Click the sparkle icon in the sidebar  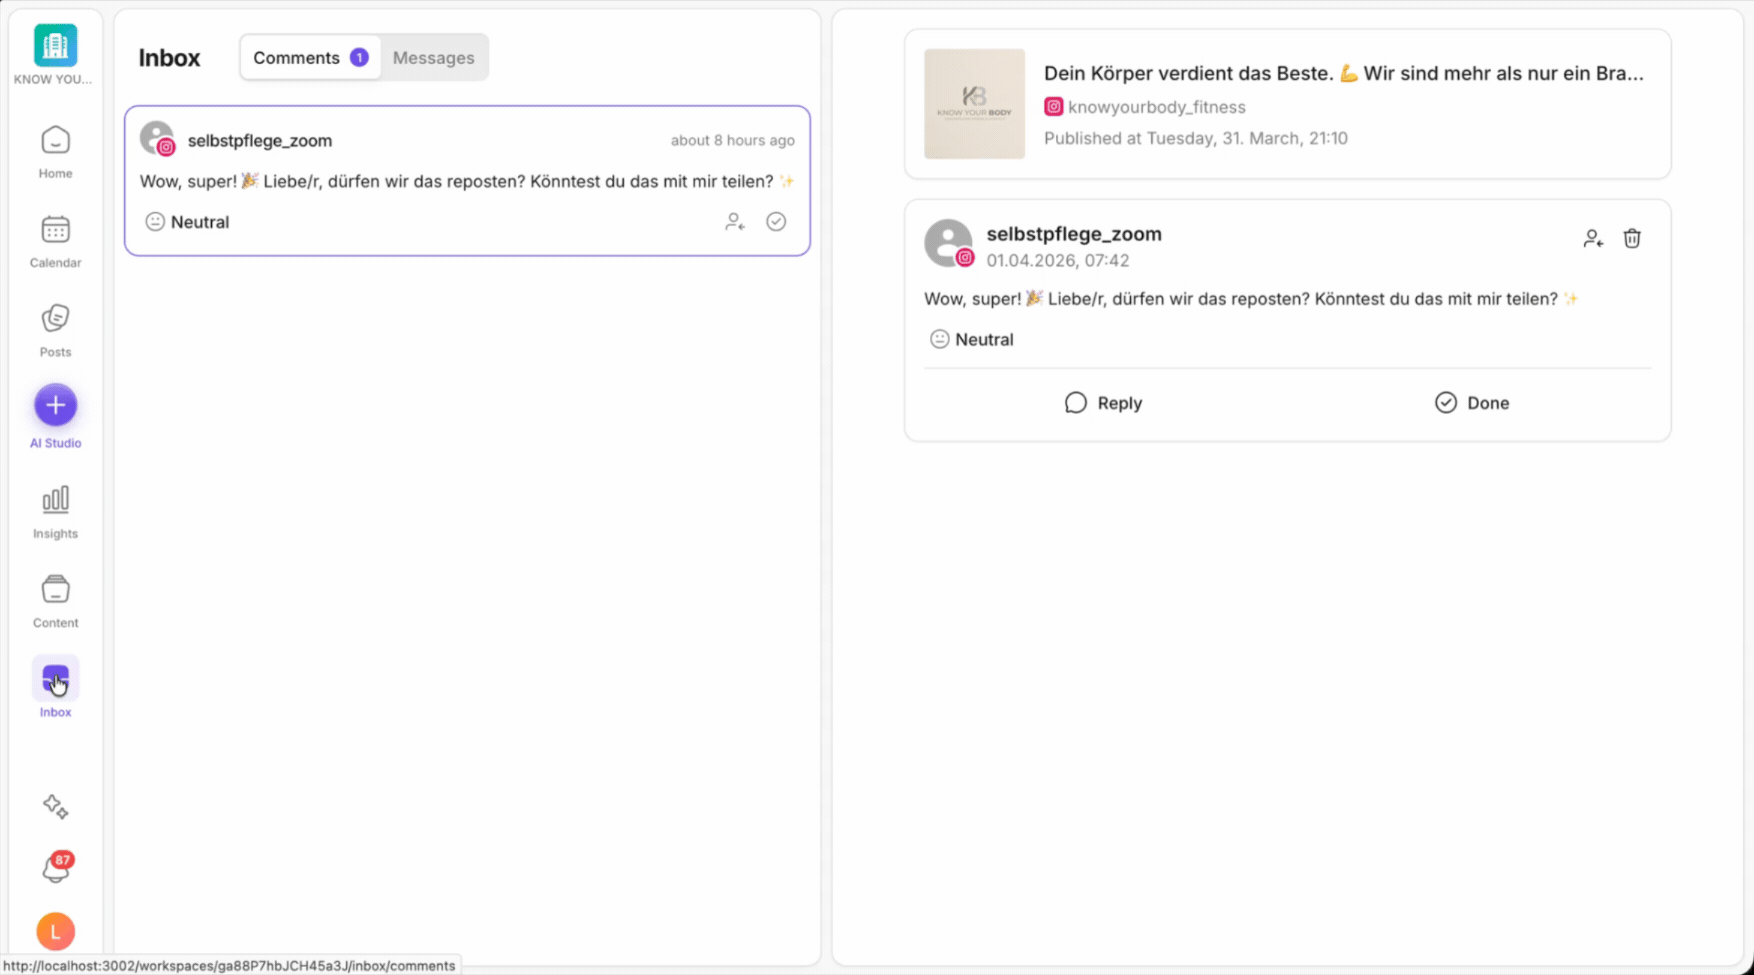pos(55,806)
